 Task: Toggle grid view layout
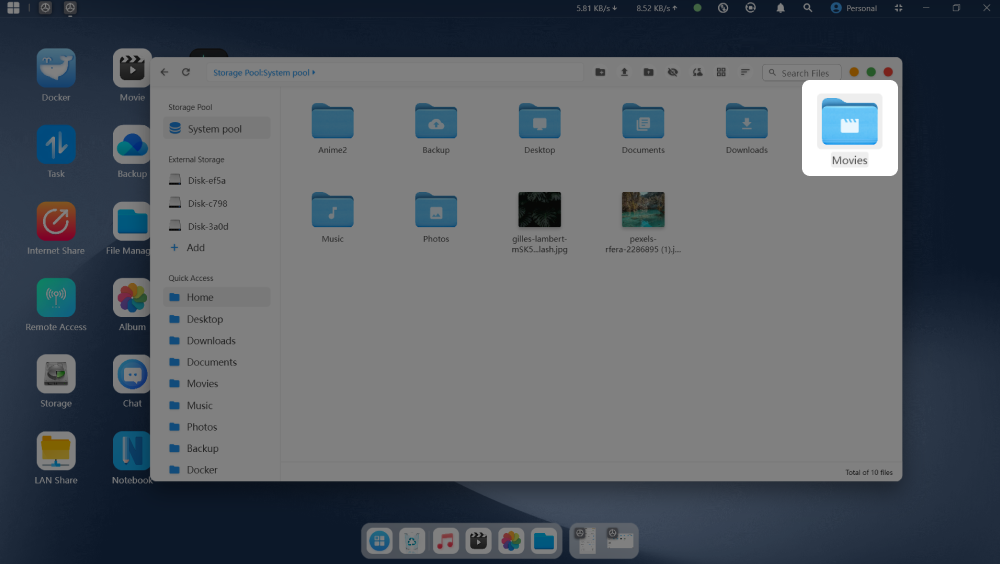click(721, 72)
